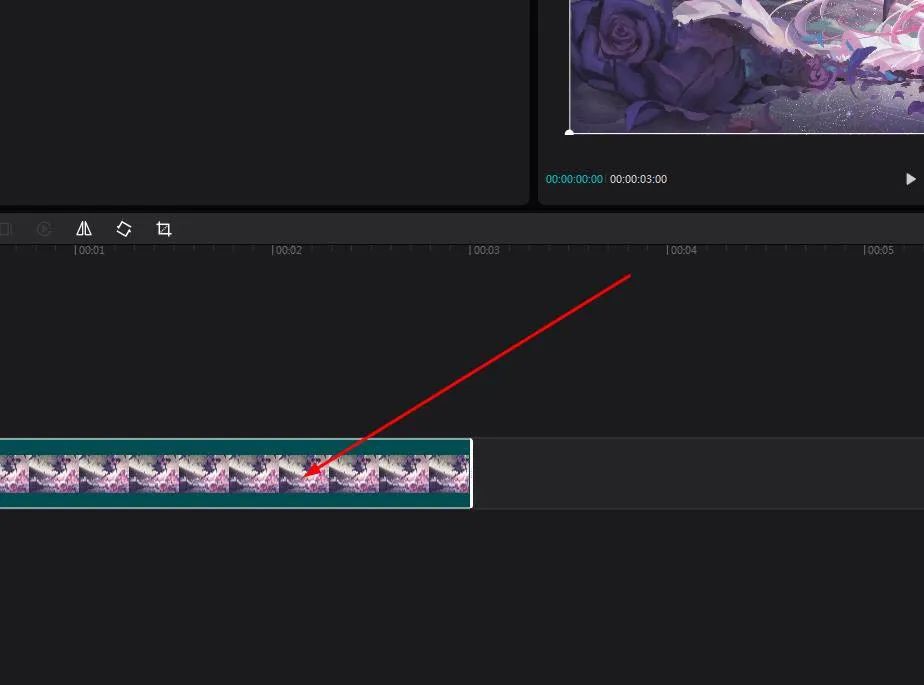Select the teal video clip on timeline

pyautogui.click(x=236, y=473)
